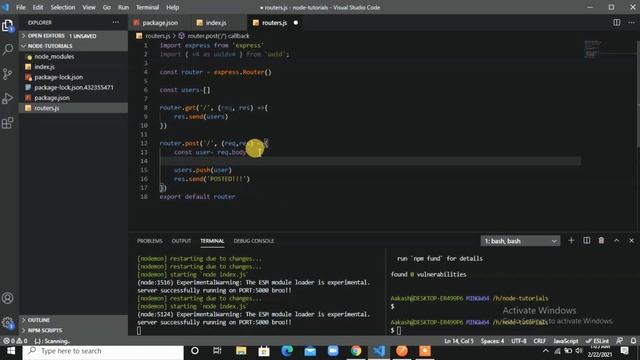
Task: Open the Source Control view
Action: pos(8,74)
